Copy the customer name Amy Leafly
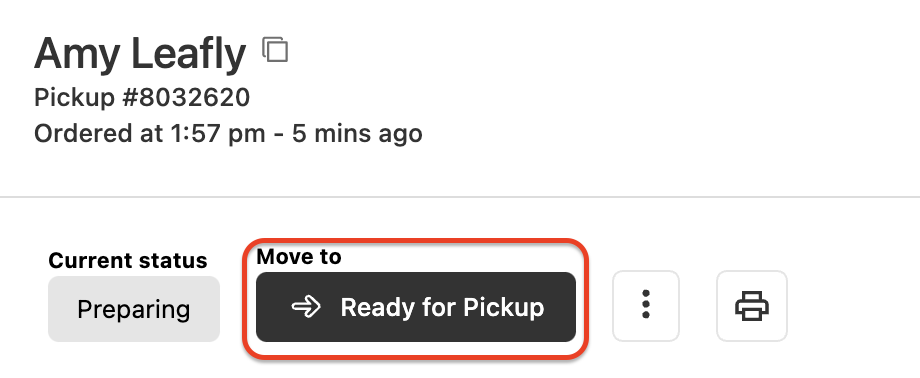The width and height of the screenshot is (920, 378). 275,50
